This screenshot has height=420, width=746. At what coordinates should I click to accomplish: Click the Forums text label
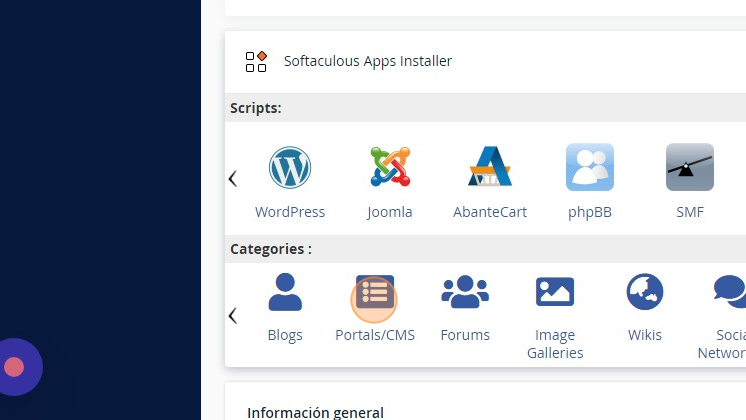(465, 335)
